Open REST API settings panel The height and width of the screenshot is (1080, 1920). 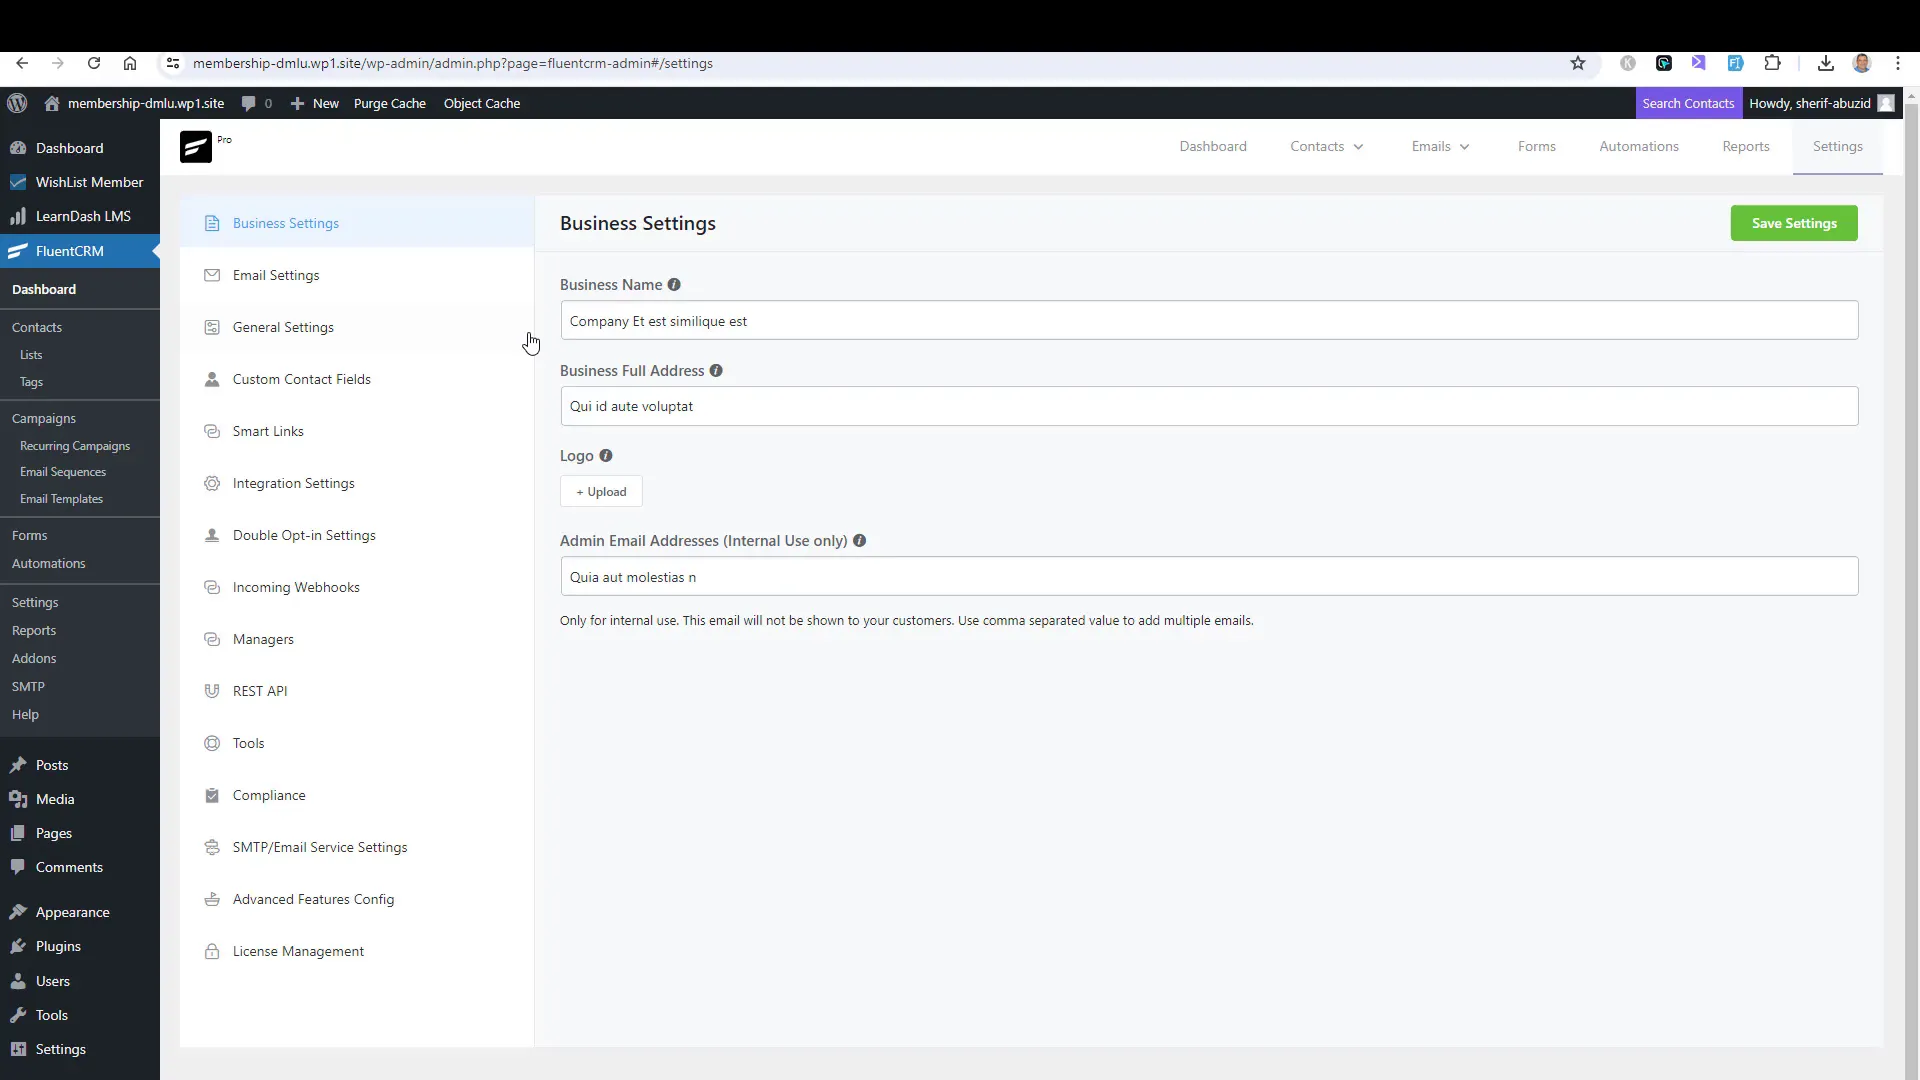(260, 691)
